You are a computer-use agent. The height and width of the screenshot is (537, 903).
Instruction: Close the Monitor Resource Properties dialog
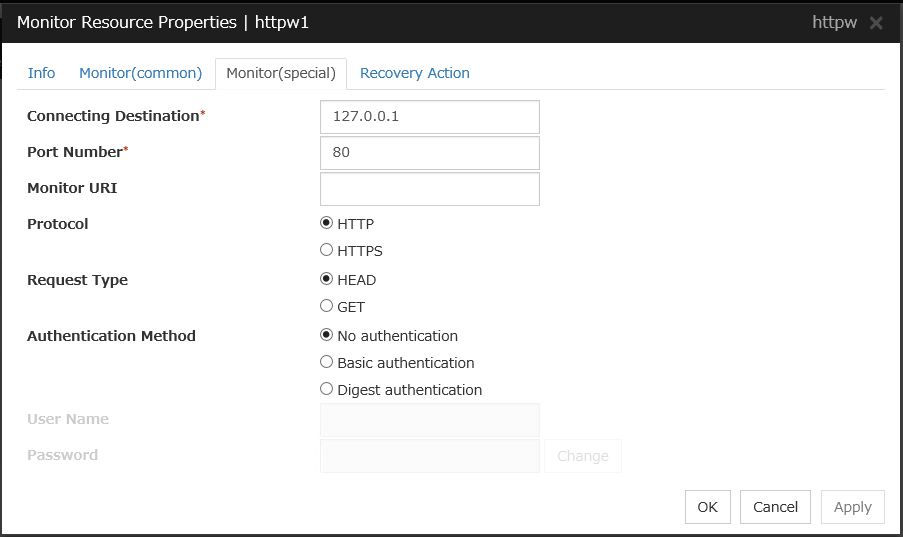point(876,23)
